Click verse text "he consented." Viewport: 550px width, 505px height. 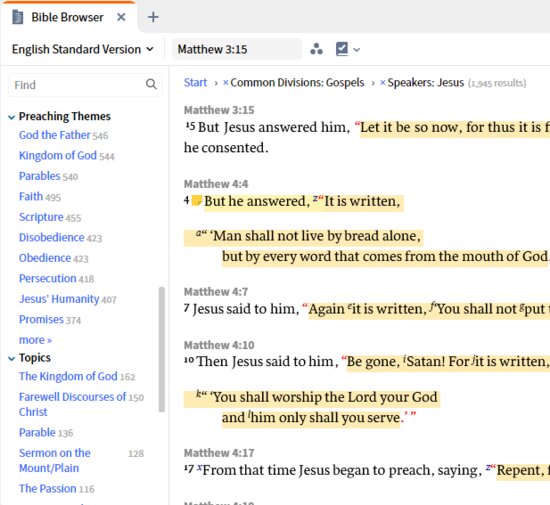pyautogui.click(x=226, y=148)
